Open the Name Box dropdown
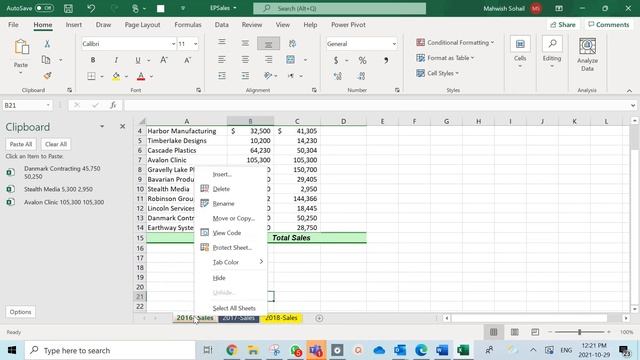 pyautogui.click(x=48, y=105)
